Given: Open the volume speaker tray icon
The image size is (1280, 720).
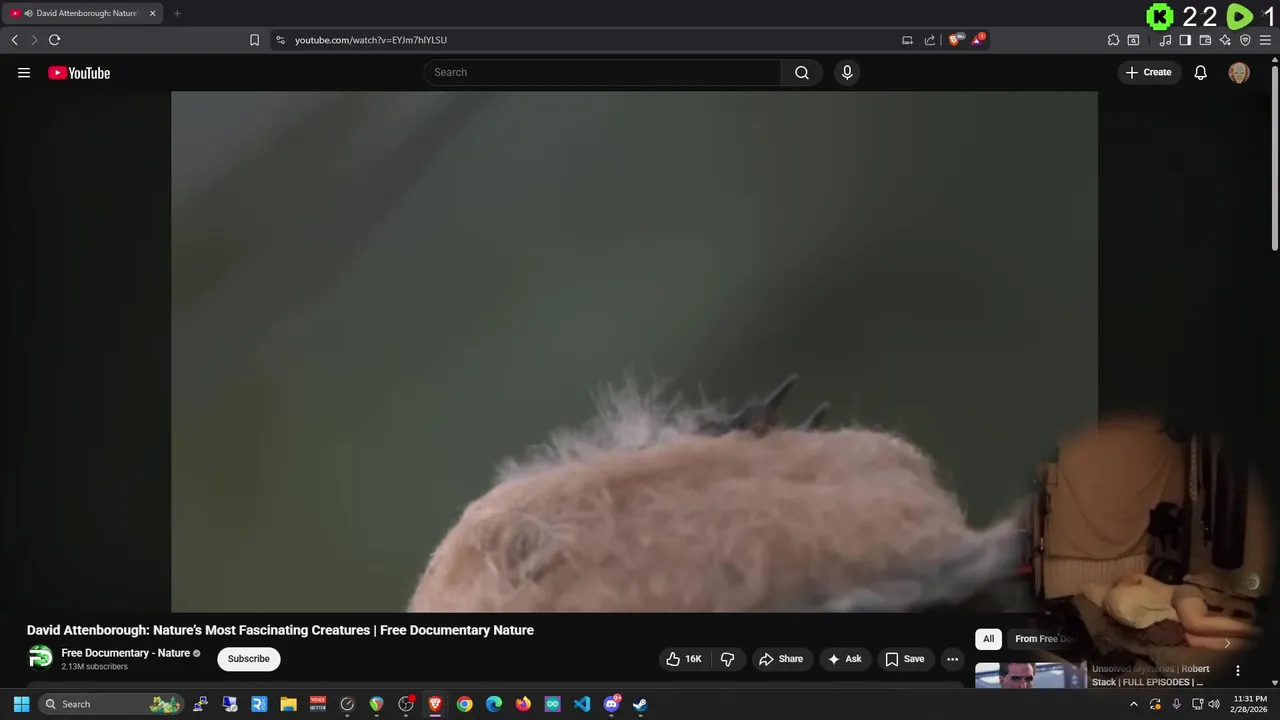Looking at the screenshot, I should click(1214, 704).
